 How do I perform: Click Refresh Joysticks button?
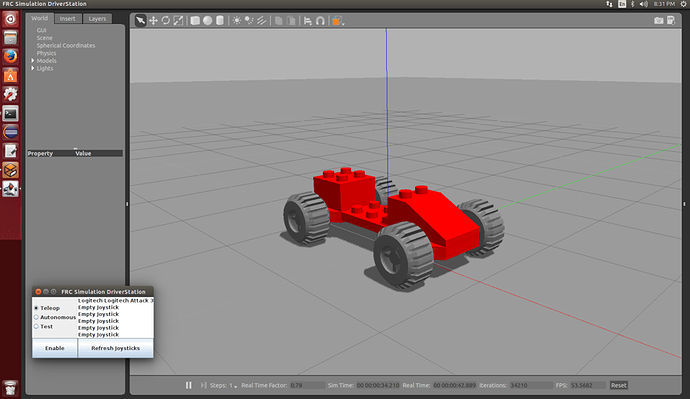tap(115, 348)
